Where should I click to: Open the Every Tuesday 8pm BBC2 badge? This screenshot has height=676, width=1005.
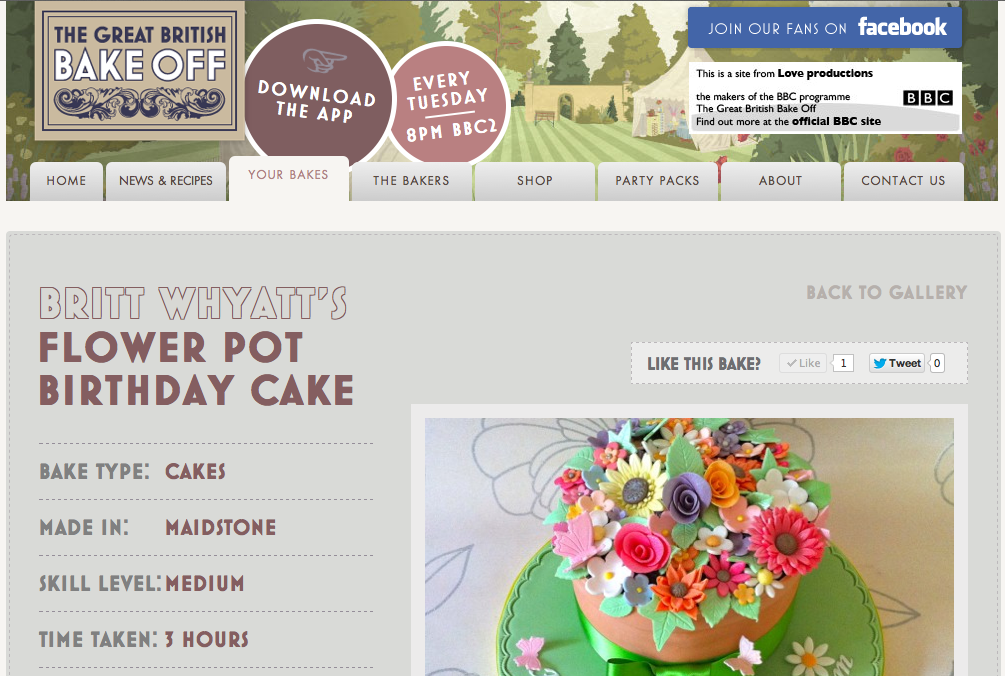[x=448, y=104]
